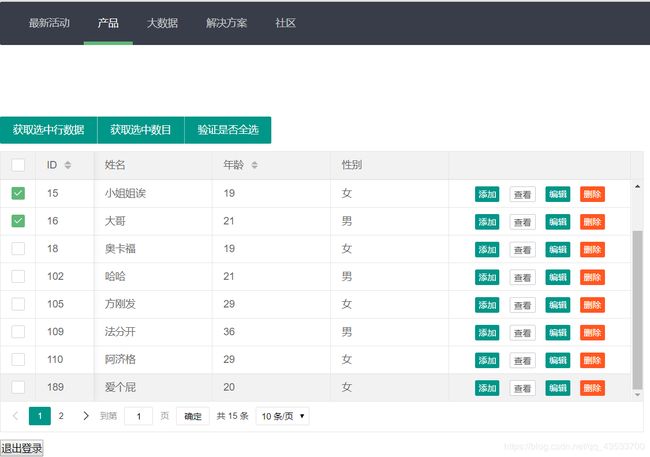The width and height of the screenshot is (650, 457).
Task: Open the 大数据 nav tab
Action: pos(162,23)
